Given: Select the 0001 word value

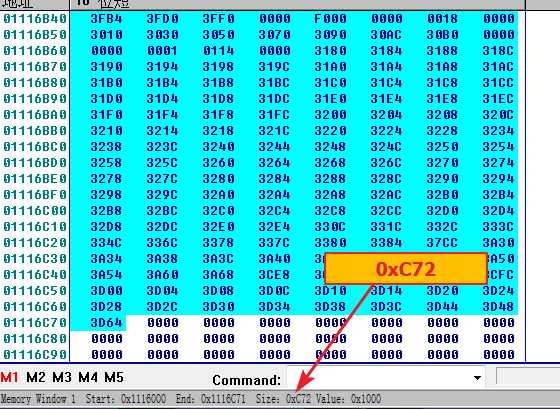Looking at the screenshot, I should tap(162, 51).
